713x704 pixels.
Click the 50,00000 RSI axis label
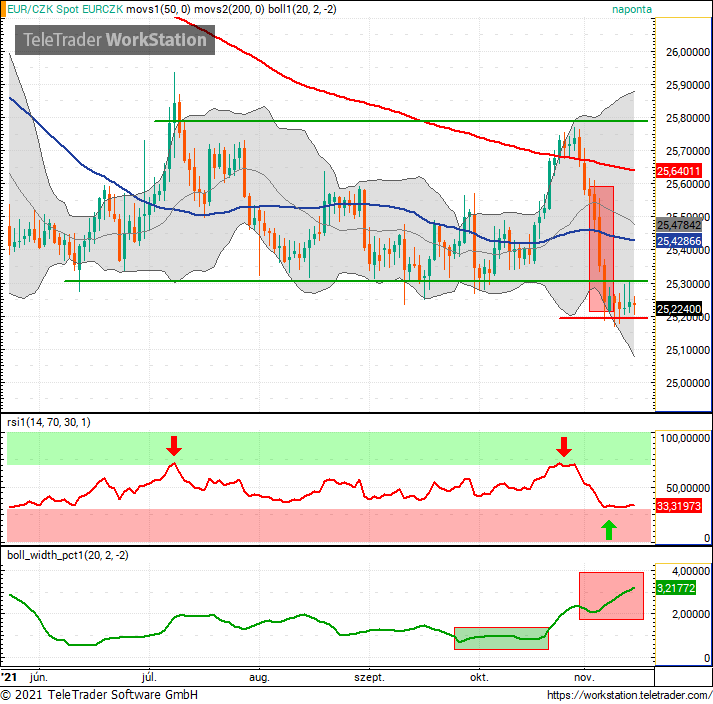[688, 488]
